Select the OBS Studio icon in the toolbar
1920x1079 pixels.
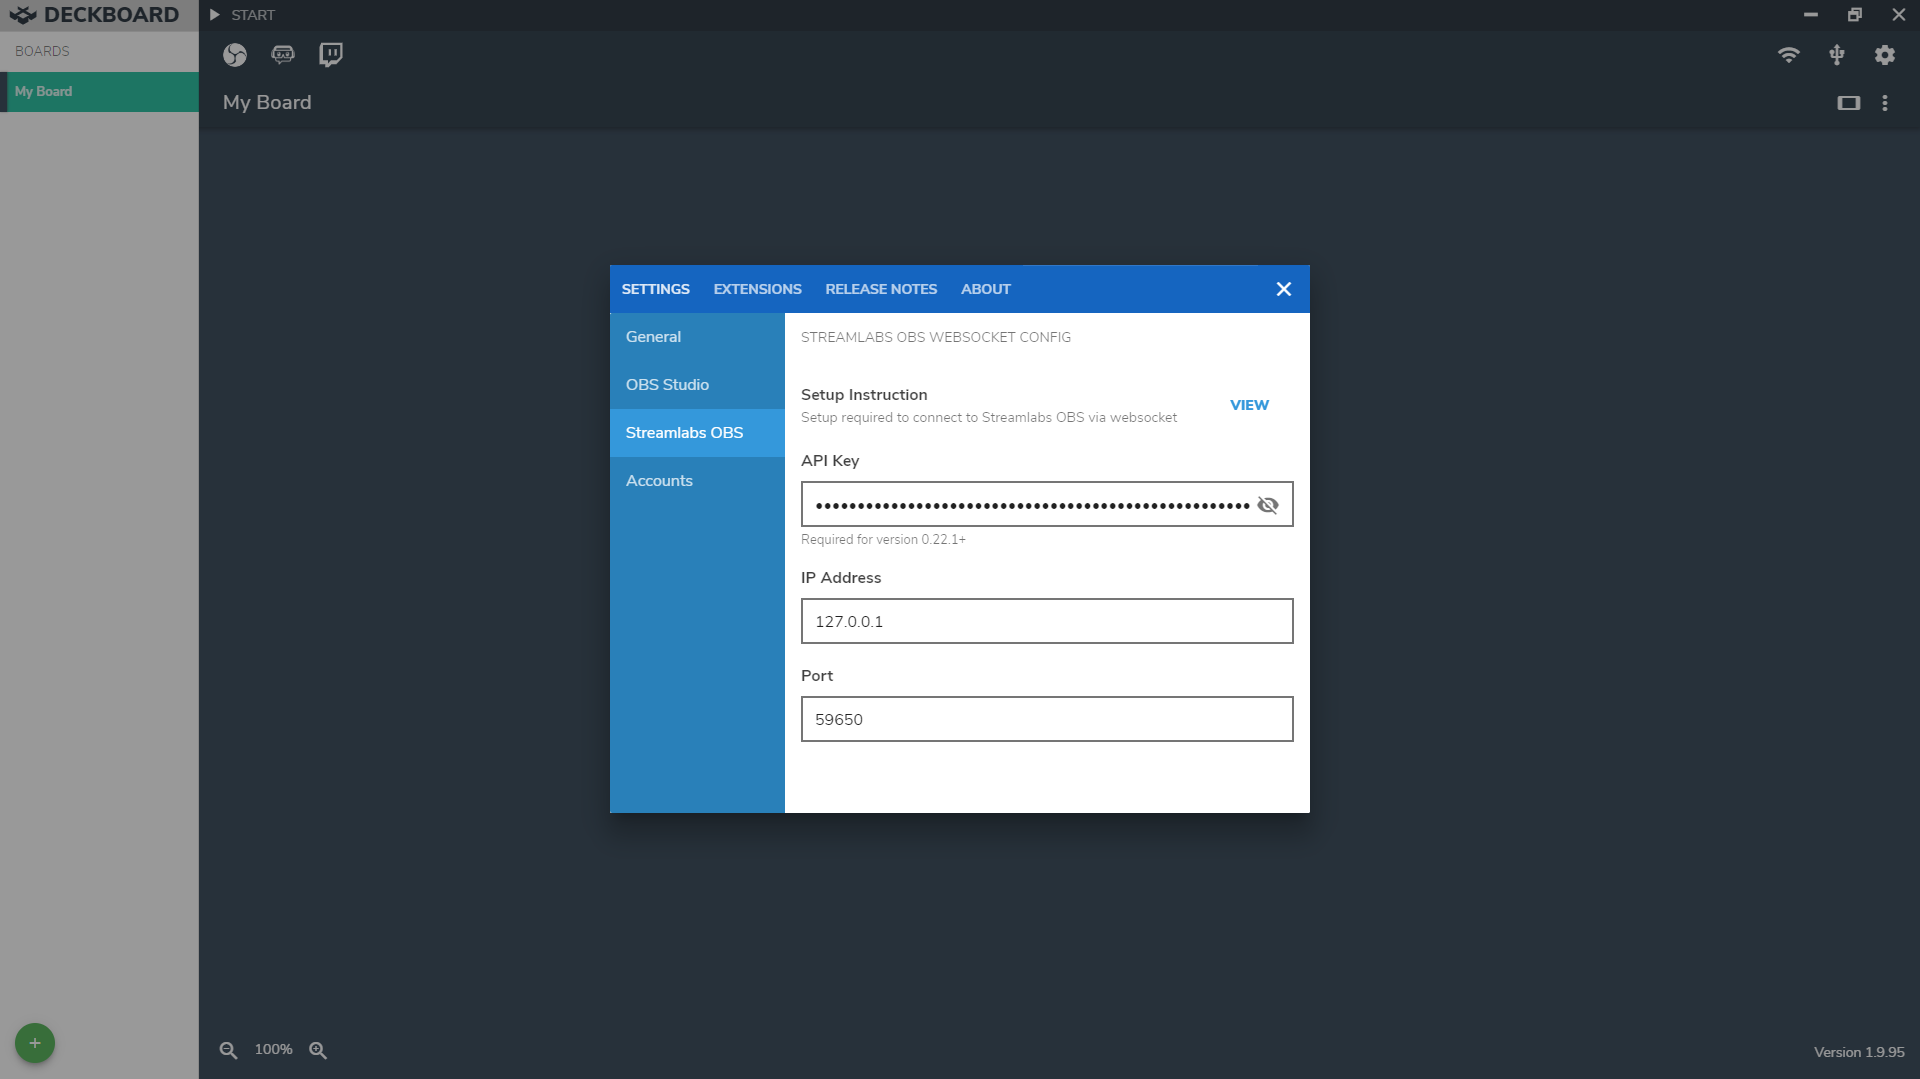pos(235,55)
